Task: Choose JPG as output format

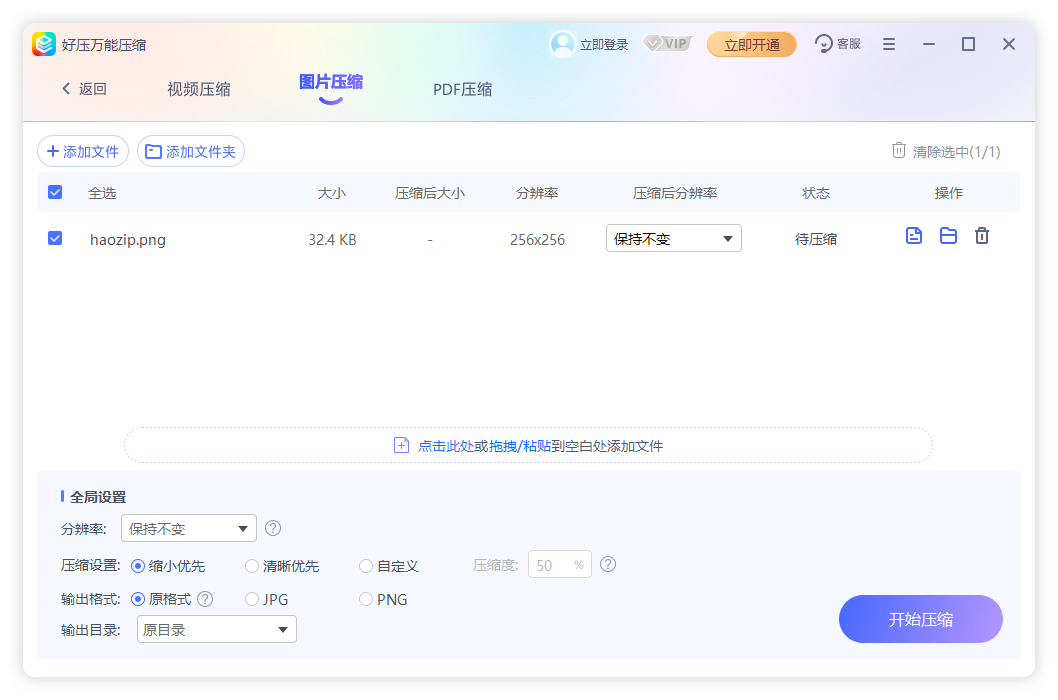Action: 252,600
